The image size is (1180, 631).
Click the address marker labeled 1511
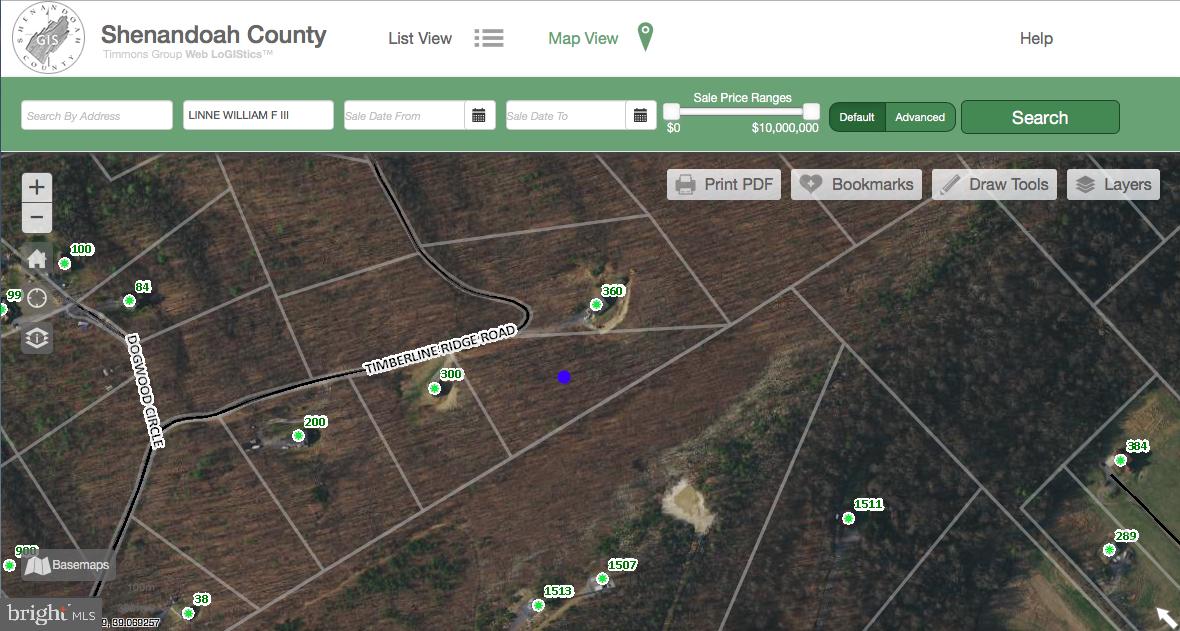(848, 518)
